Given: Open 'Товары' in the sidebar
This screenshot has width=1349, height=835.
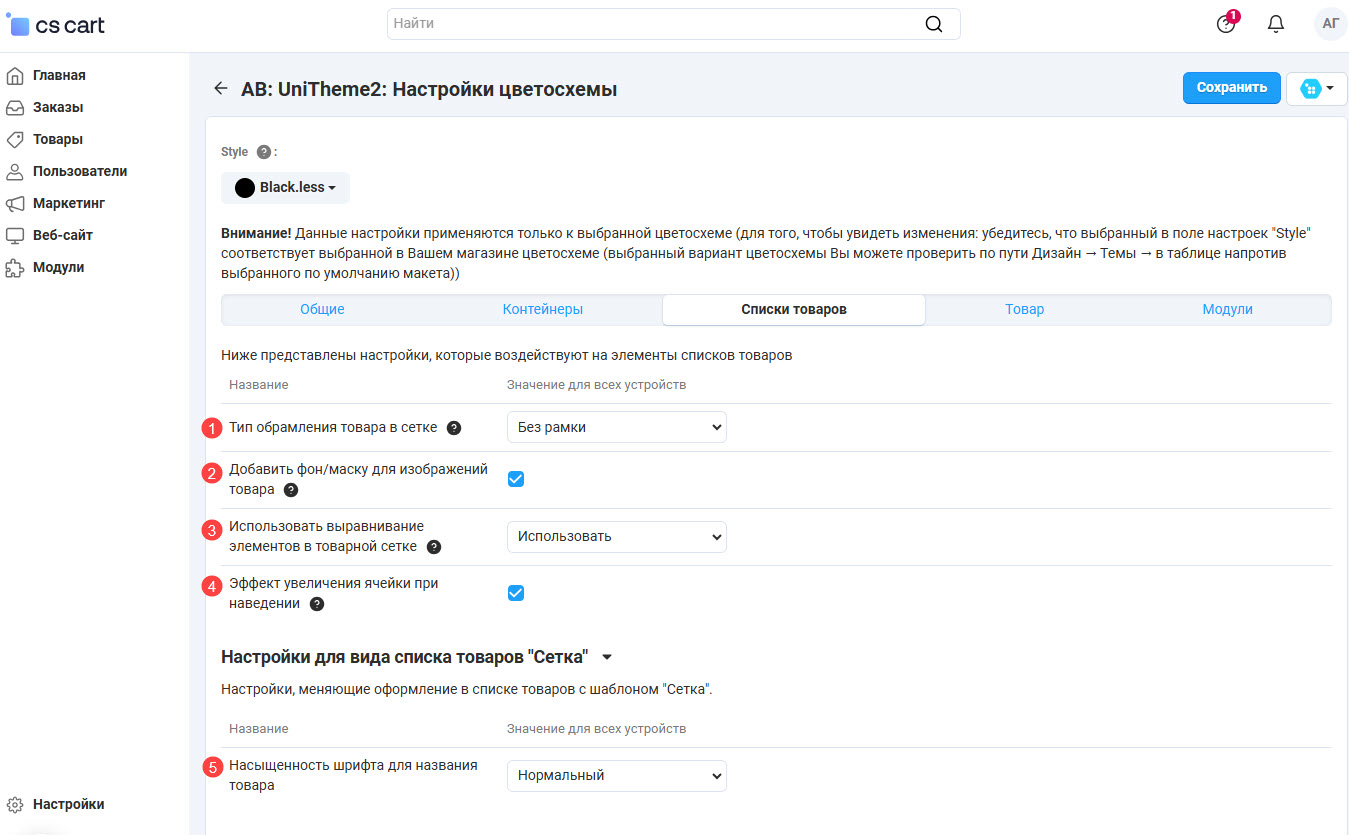Looking at the screenshot, I should pyautogui.click(x=57, y=139).
